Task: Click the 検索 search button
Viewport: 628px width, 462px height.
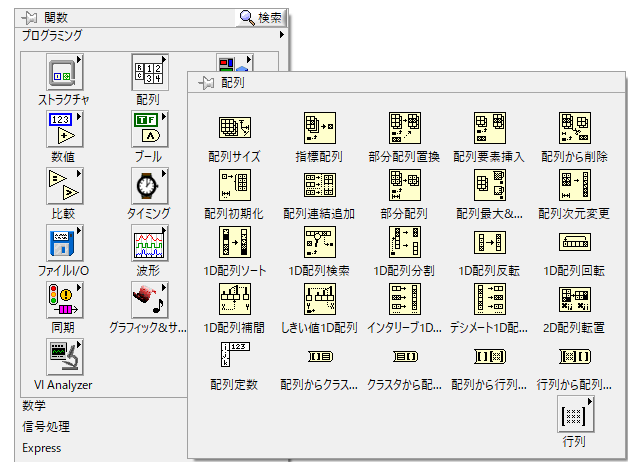Action: (x=262, y=17)
